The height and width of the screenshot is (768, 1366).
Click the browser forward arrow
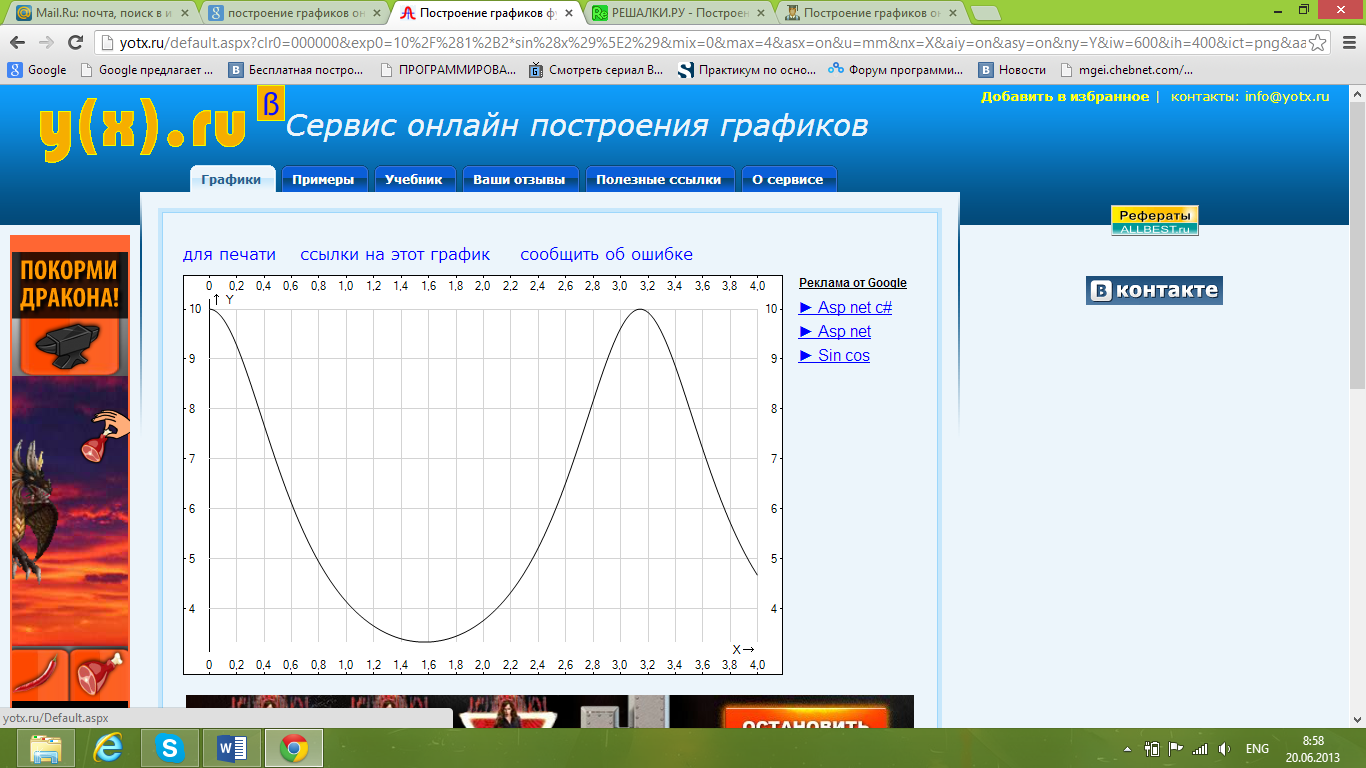(46, 43)
